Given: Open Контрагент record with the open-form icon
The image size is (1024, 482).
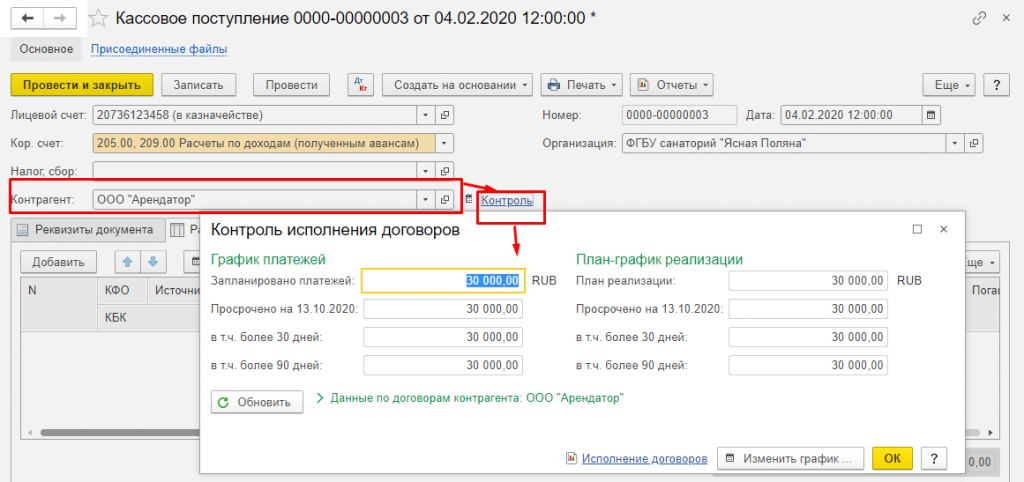Looking at the screenshot, I should pos(446,199).
